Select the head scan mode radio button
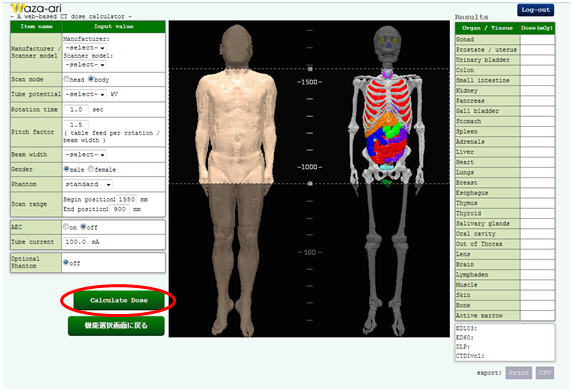Image resolution: width=573 pixels, height=392 pixels. 66,79
